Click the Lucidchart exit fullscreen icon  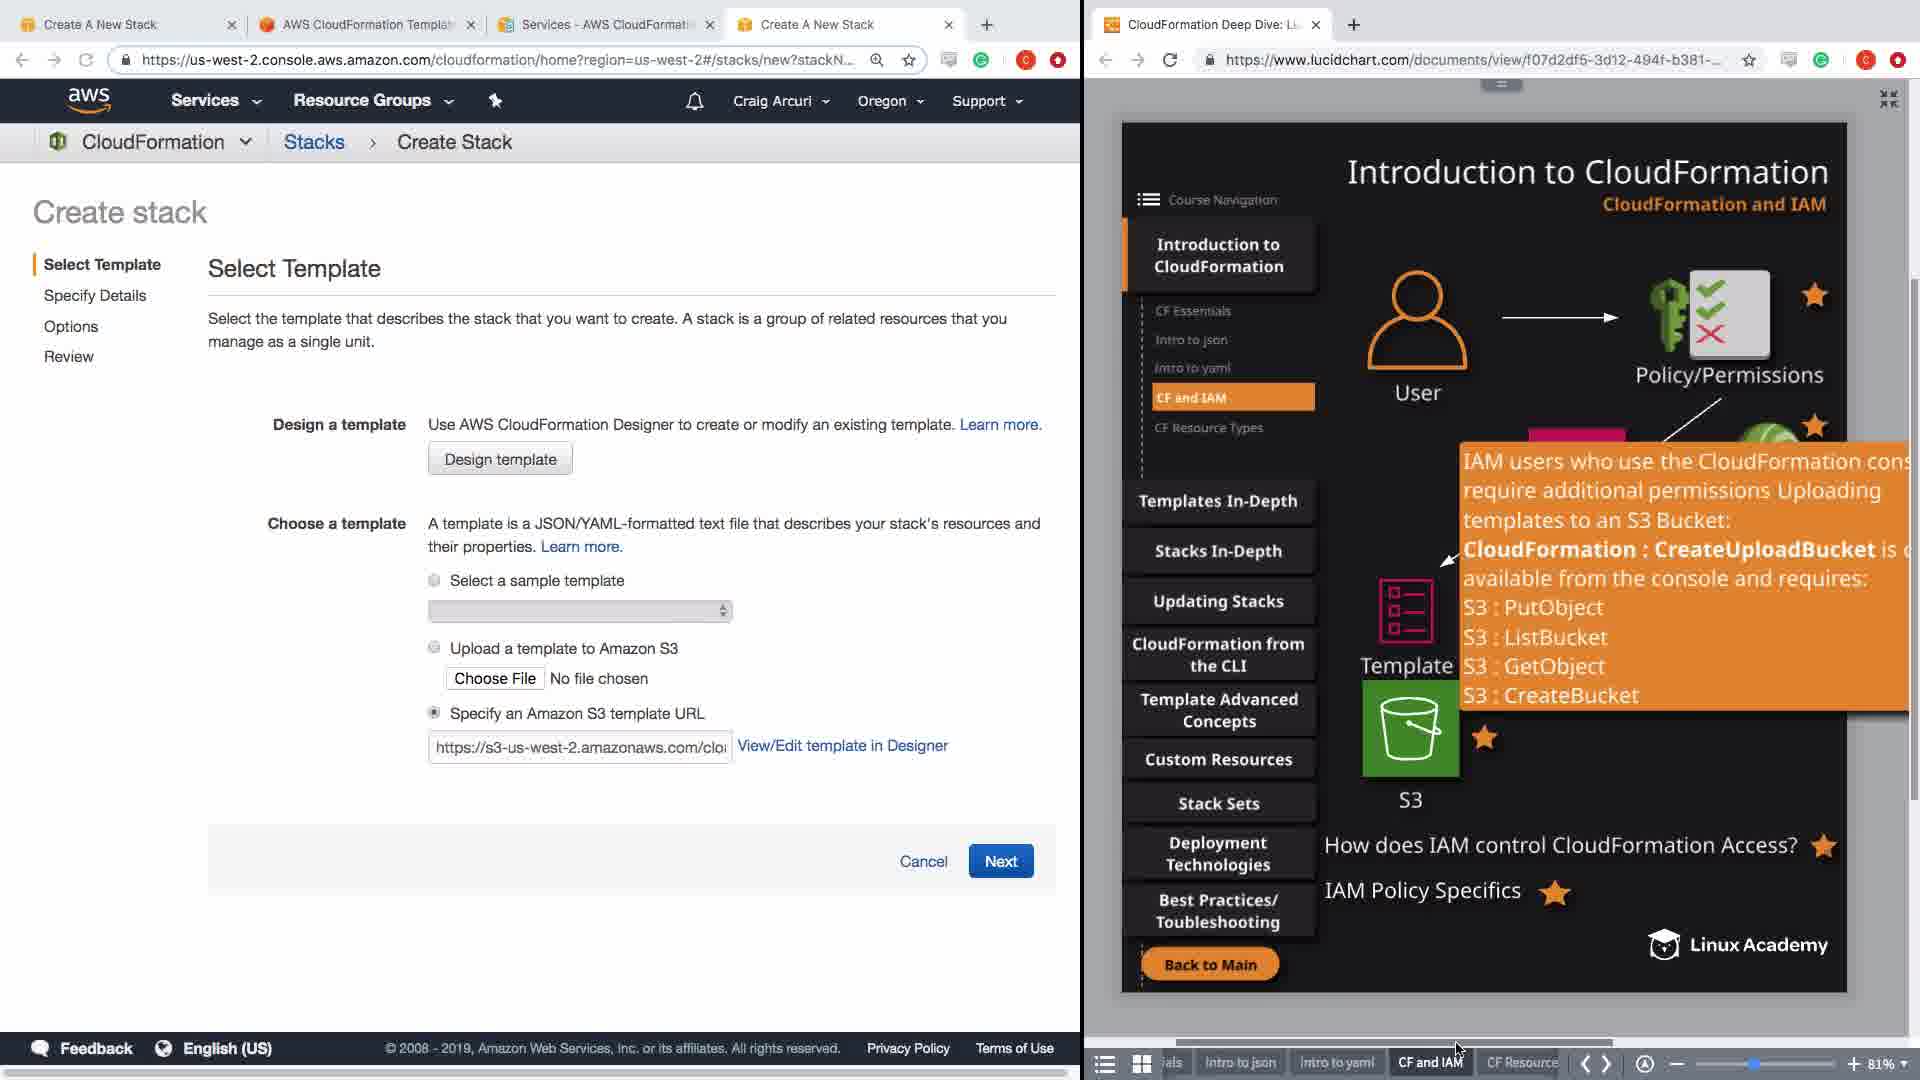click(x=1888, y=99)
